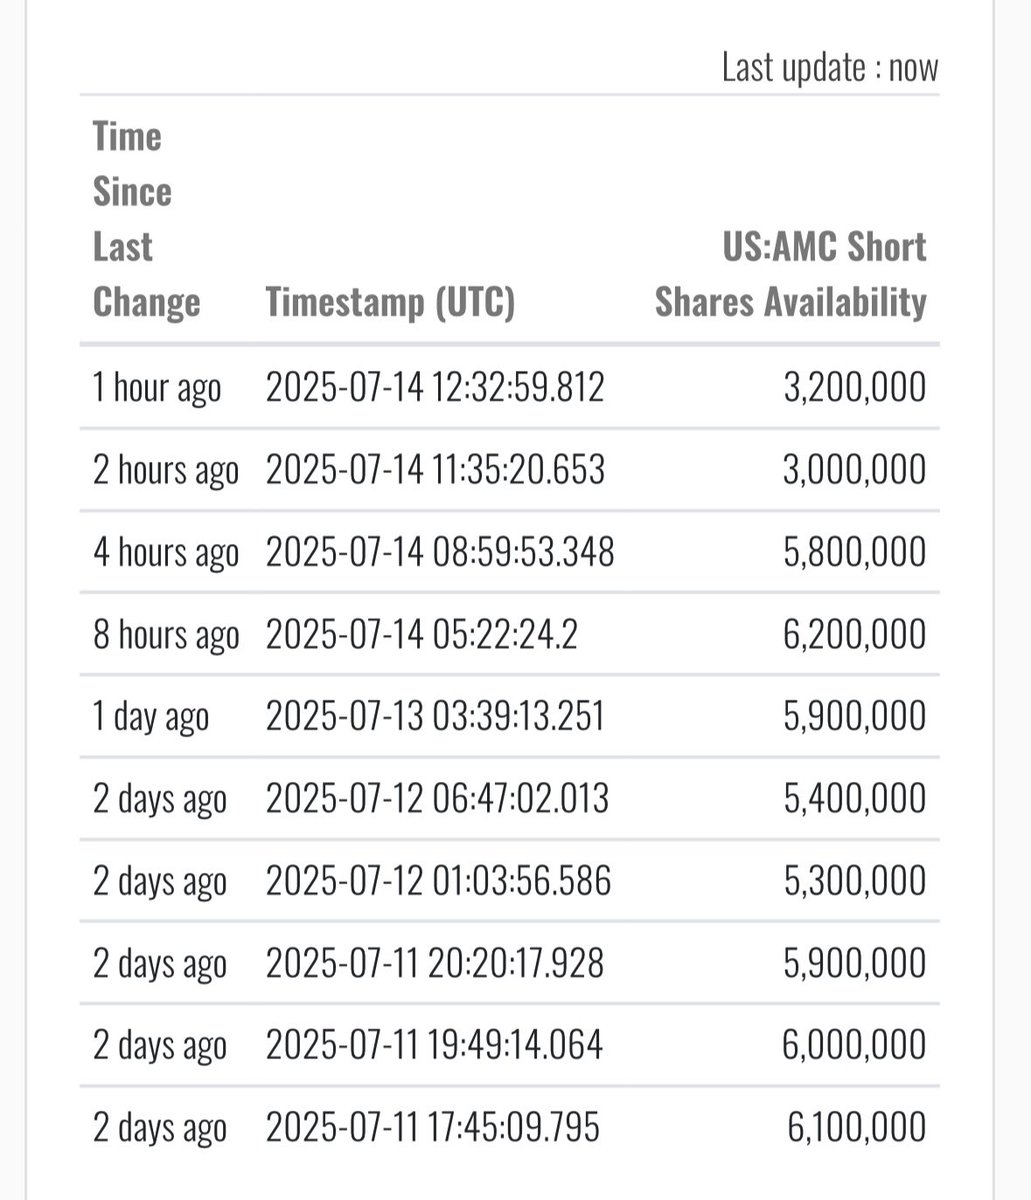Click the 'US:AMC Short Shares Availability' header

tap(790, 275)
